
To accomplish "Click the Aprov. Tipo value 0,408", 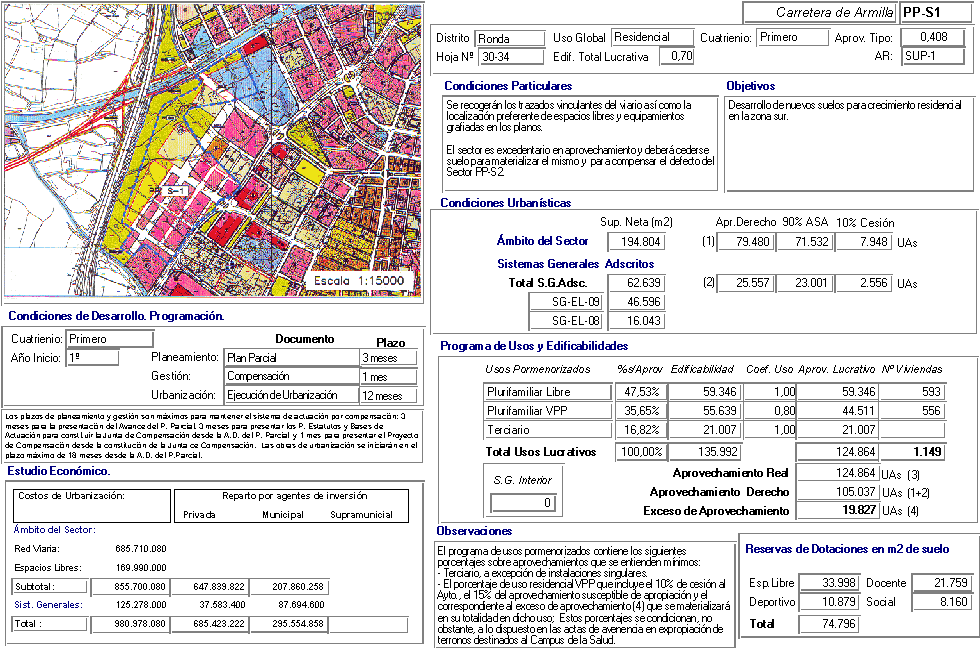I will 933,38.
